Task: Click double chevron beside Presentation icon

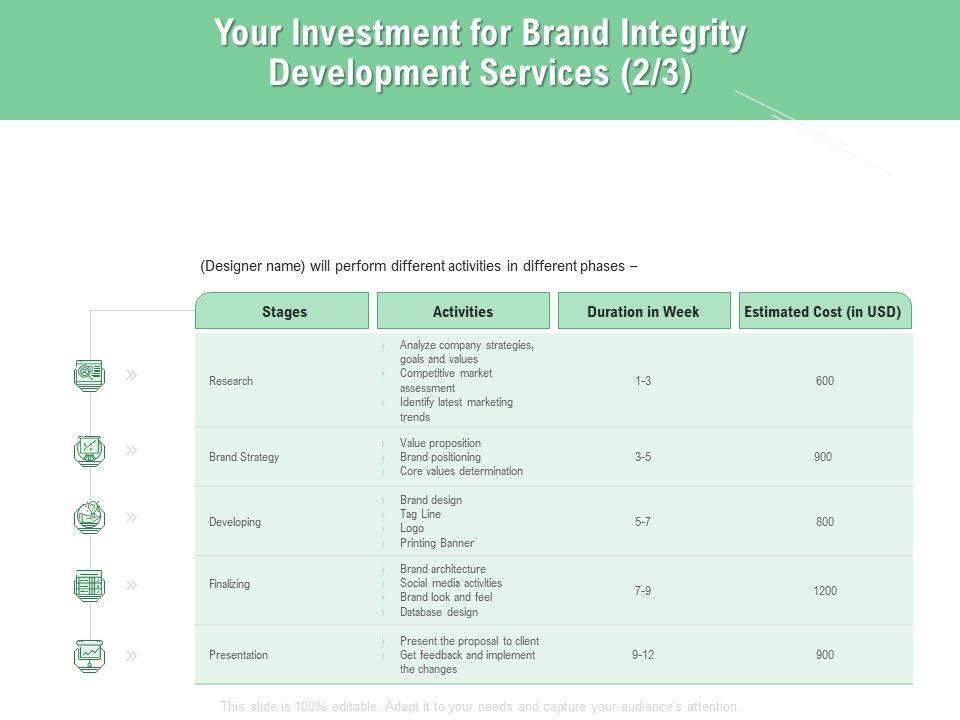Action: [x=132, y=655]
